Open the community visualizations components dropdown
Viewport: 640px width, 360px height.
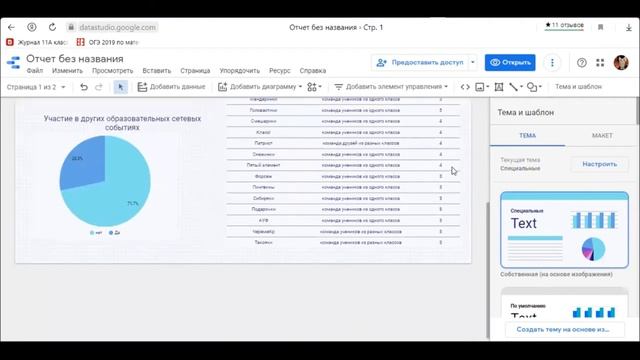point(314,87)
